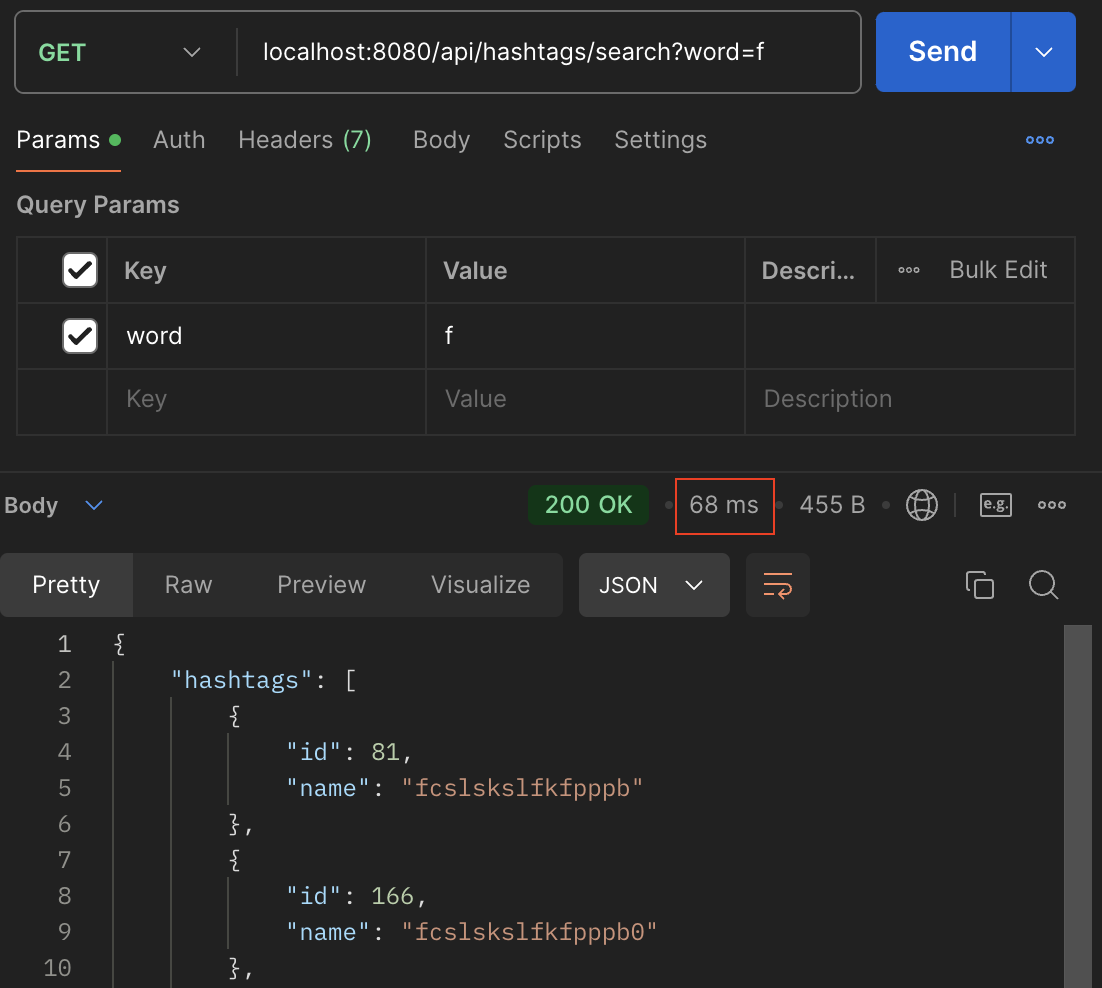
Task: Select the Preview response view
Action: pos(321,585)
